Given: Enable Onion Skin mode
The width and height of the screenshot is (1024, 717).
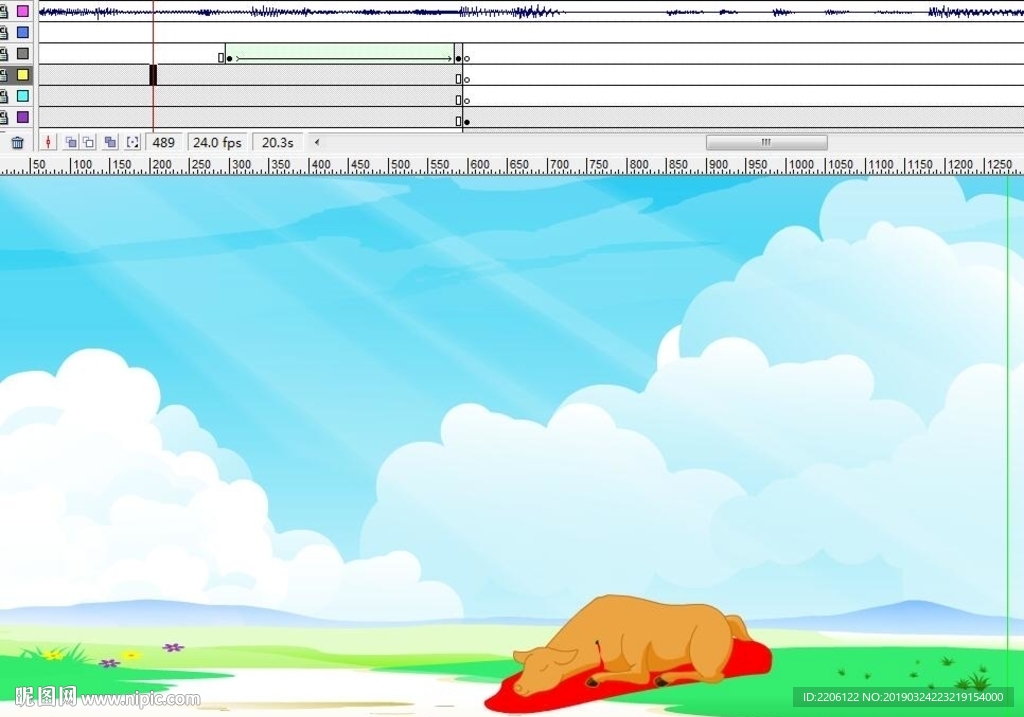Looking at the screenshot, I should pyautogui.click(x=71, y=142).
